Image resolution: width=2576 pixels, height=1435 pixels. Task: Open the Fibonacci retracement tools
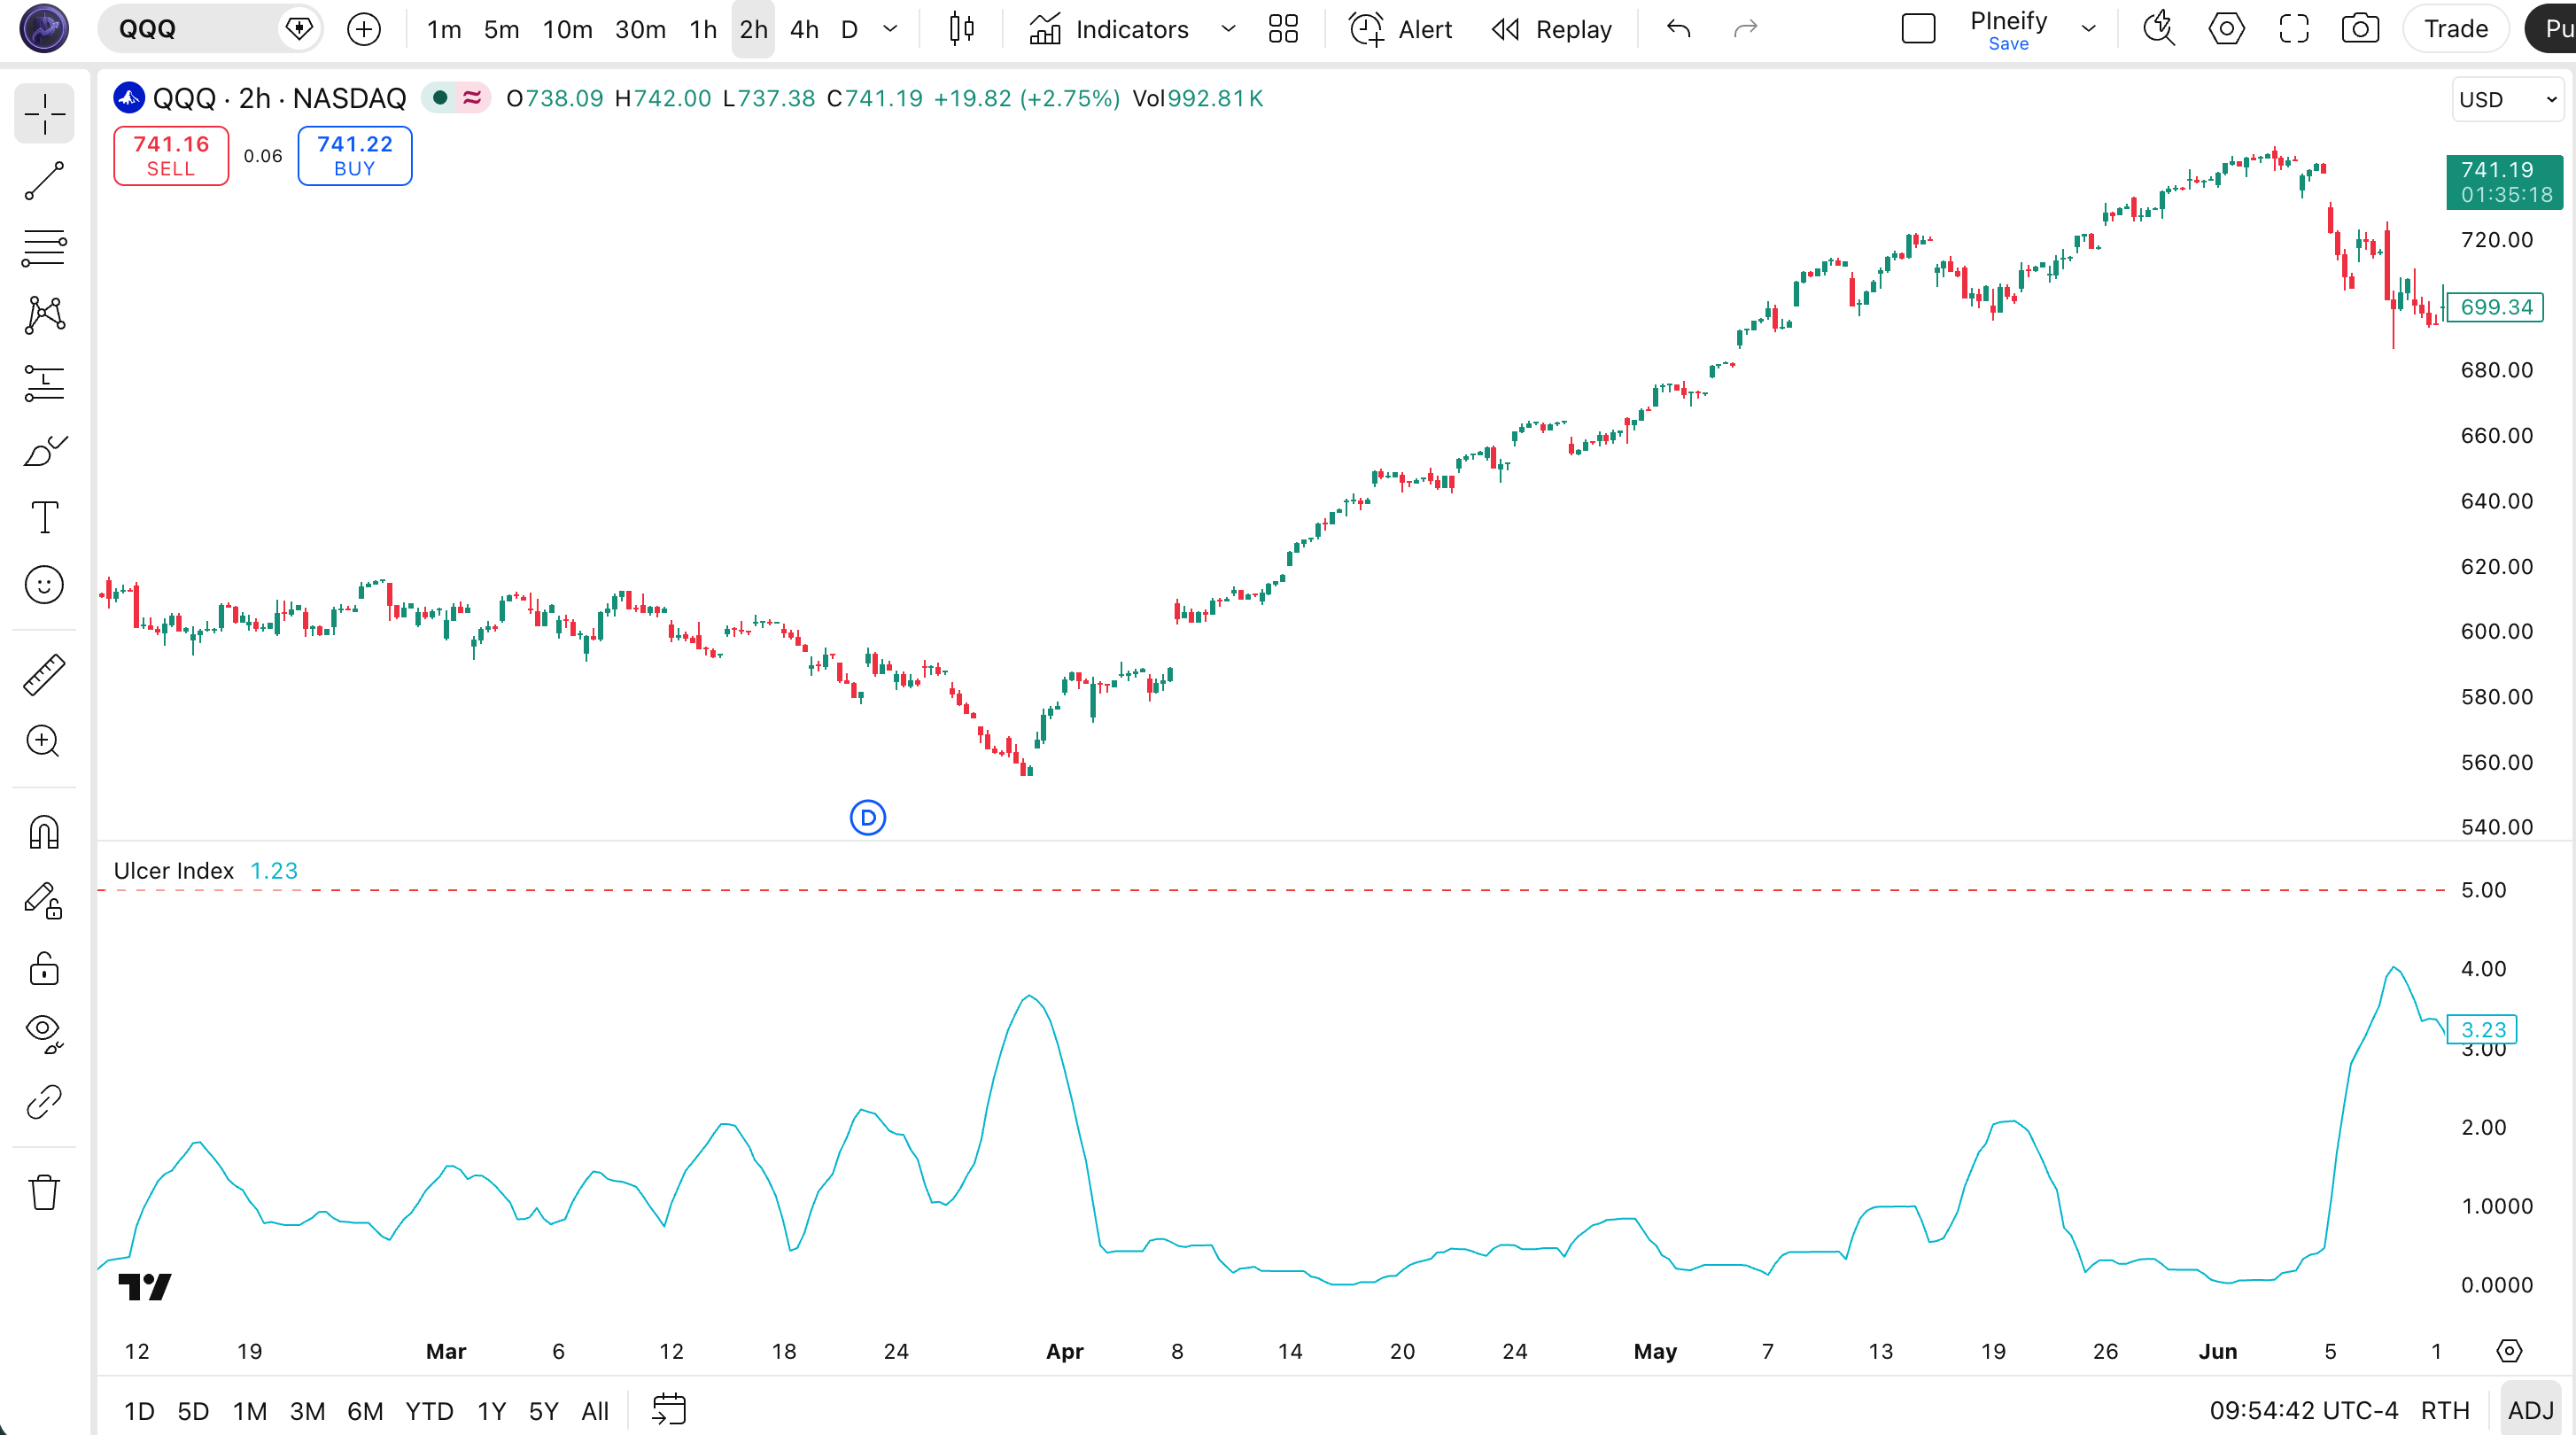coord(44,248)
